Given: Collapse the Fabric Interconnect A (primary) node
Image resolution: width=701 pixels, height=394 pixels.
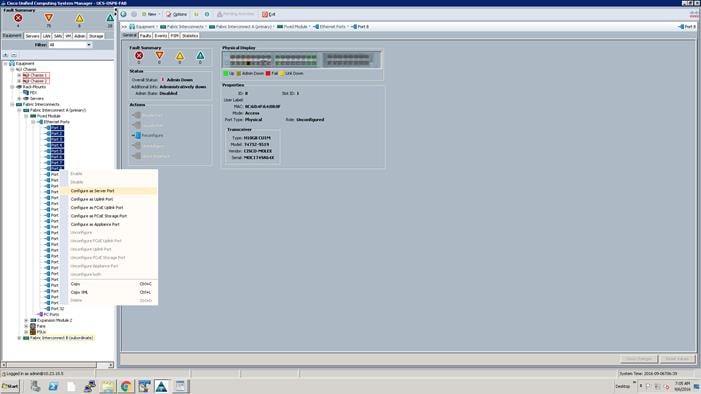Looking at the screenshot, I should click(19, 110).
